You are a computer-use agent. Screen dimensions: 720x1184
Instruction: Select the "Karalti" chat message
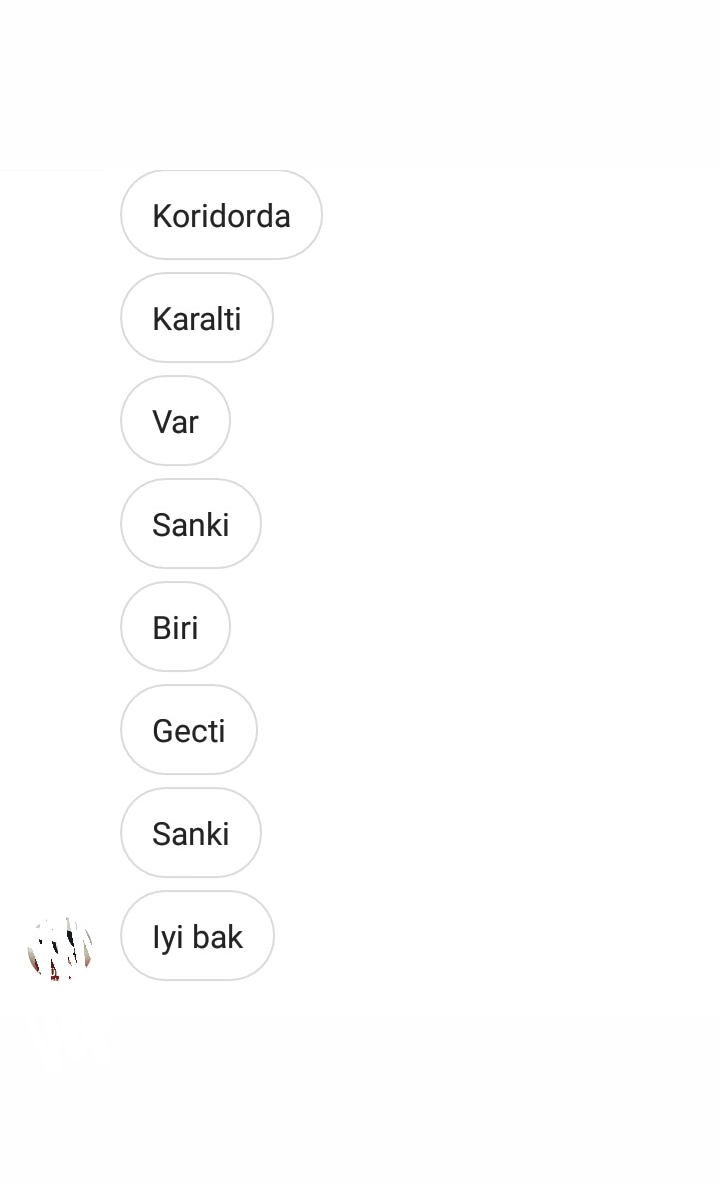click(197, 318)
